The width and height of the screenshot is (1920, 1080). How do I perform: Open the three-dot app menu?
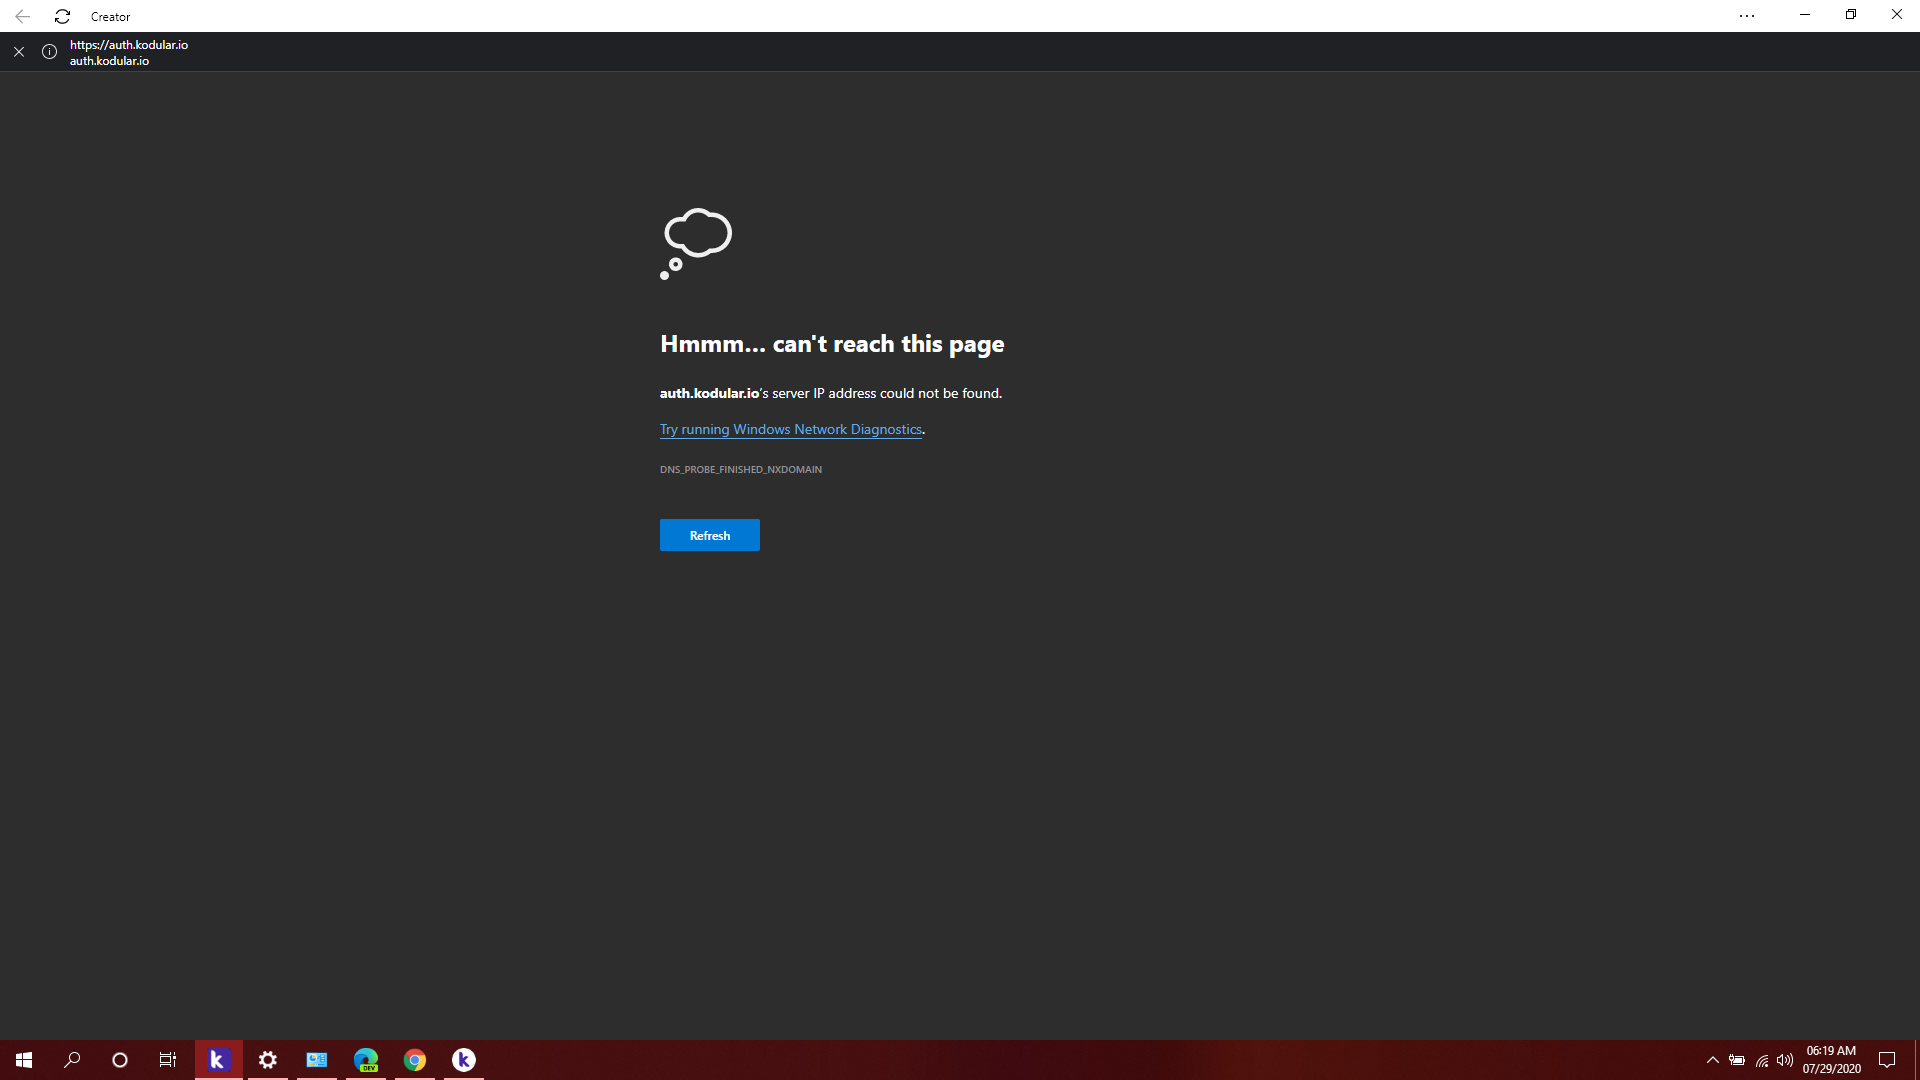coord(1747,16)
